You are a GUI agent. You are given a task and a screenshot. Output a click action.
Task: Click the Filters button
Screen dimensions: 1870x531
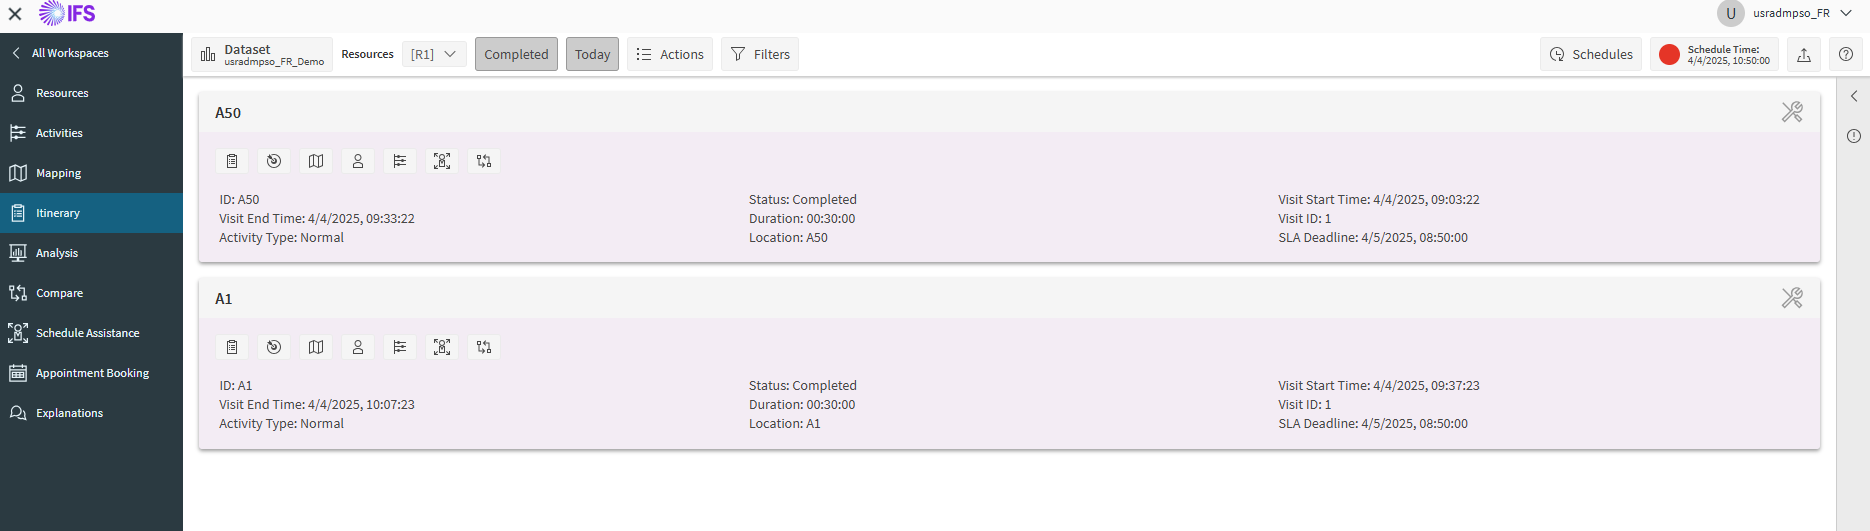(x=760, y=54)
